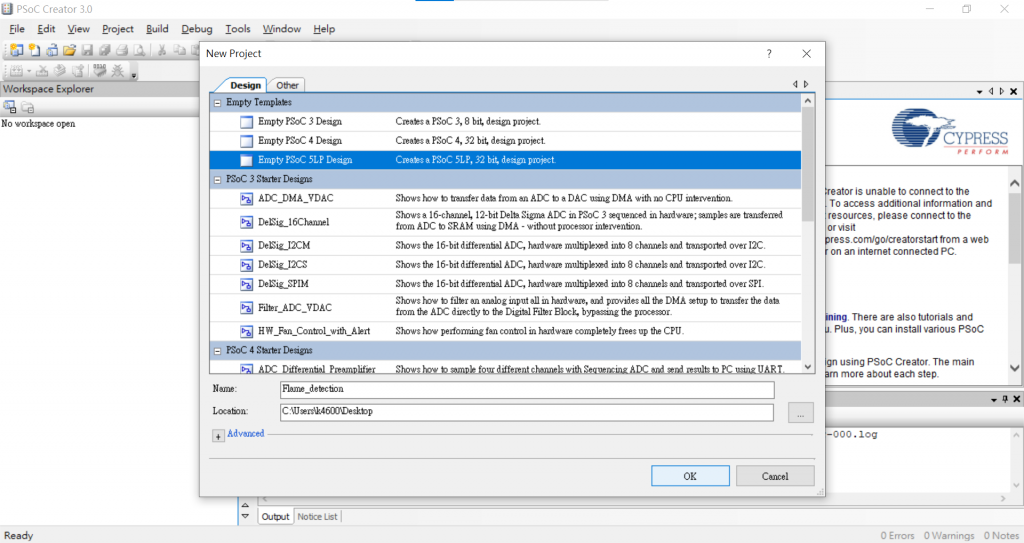Screen dimensions: 1024x543
Task: Click the Cancel button
Action: coord(775,476)
